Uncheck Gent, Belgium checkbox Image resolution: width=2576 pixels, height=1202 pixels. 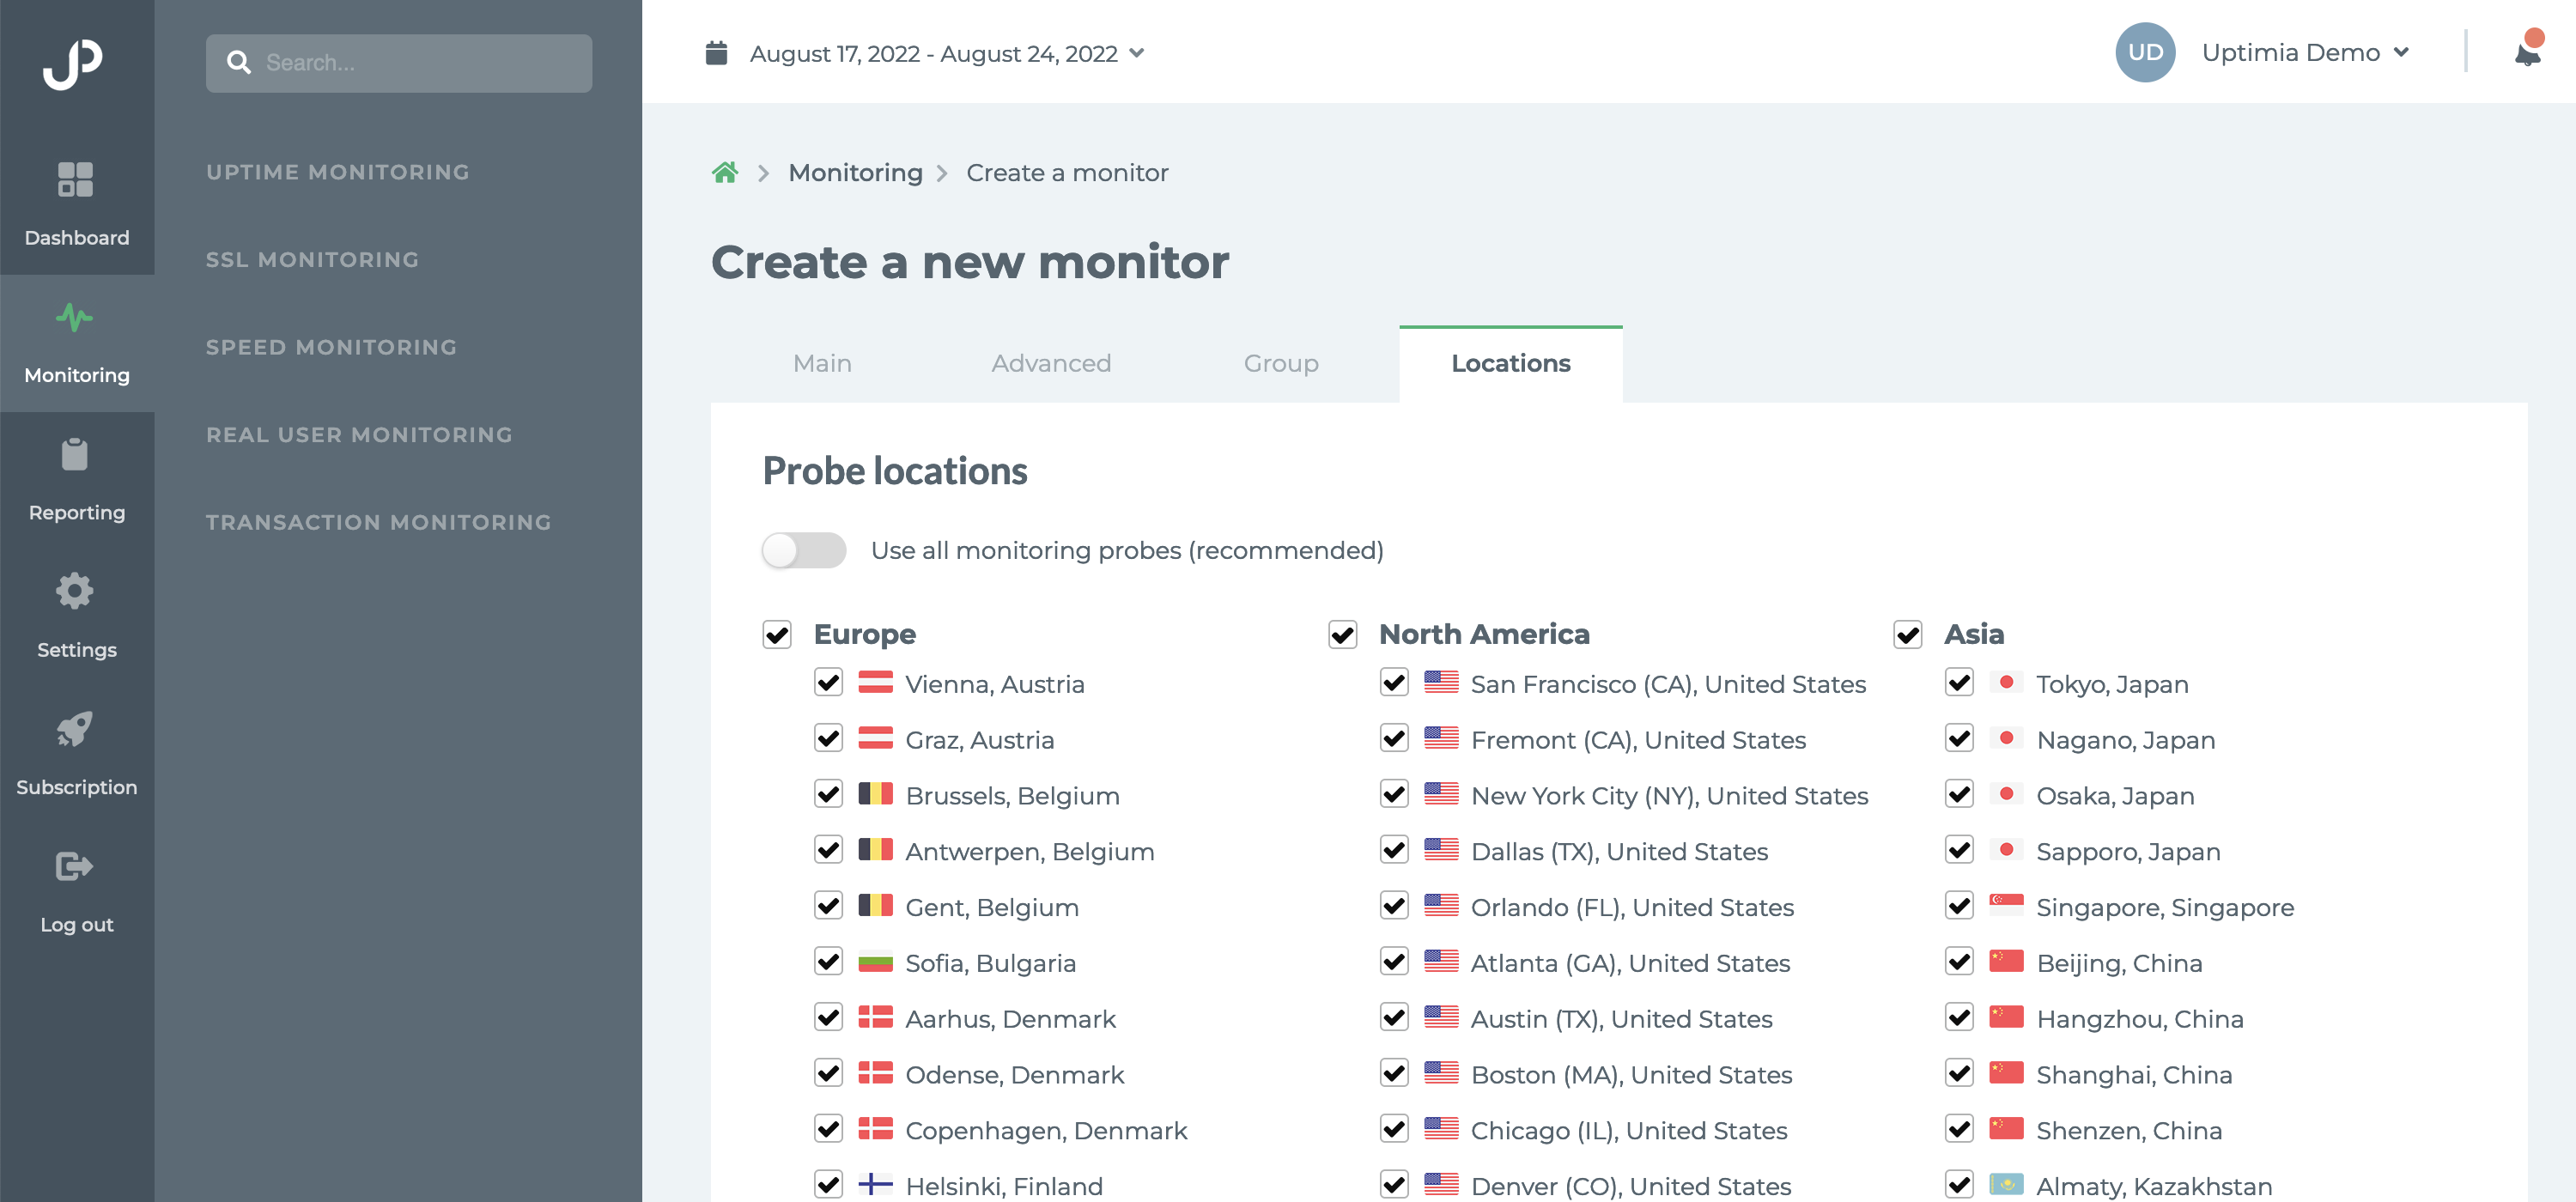[x=828, y=906]
